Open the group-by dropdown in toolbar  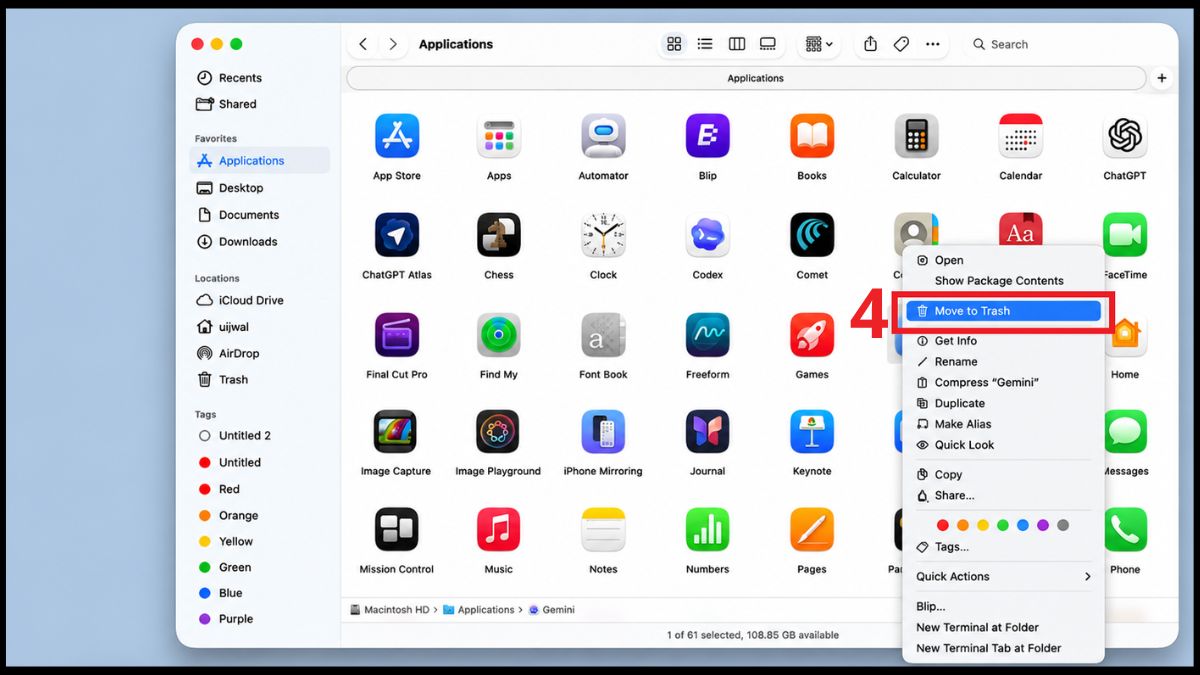(819, 44)
